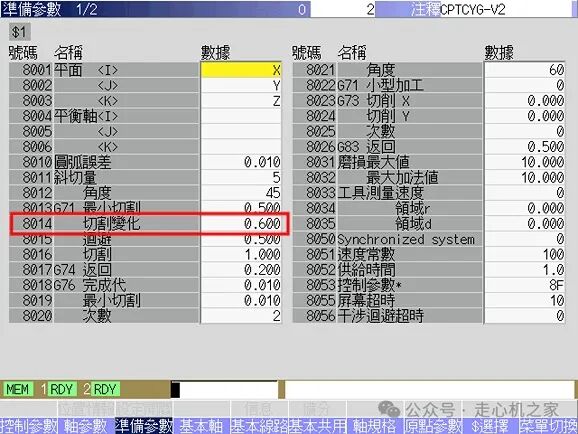Click the MEM mode status indicator
578x434 pixels.
[x=18, y=389]
